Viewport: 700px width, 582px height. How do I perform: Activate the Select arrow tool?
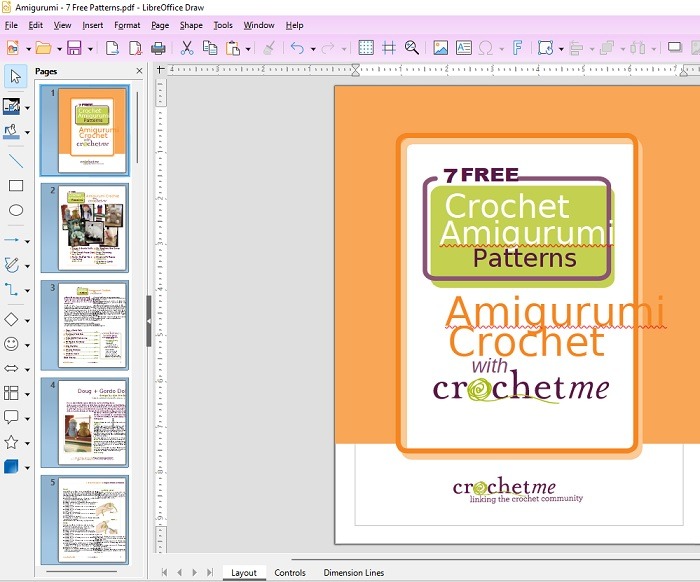pyautogui.click(x=16, y=76)
